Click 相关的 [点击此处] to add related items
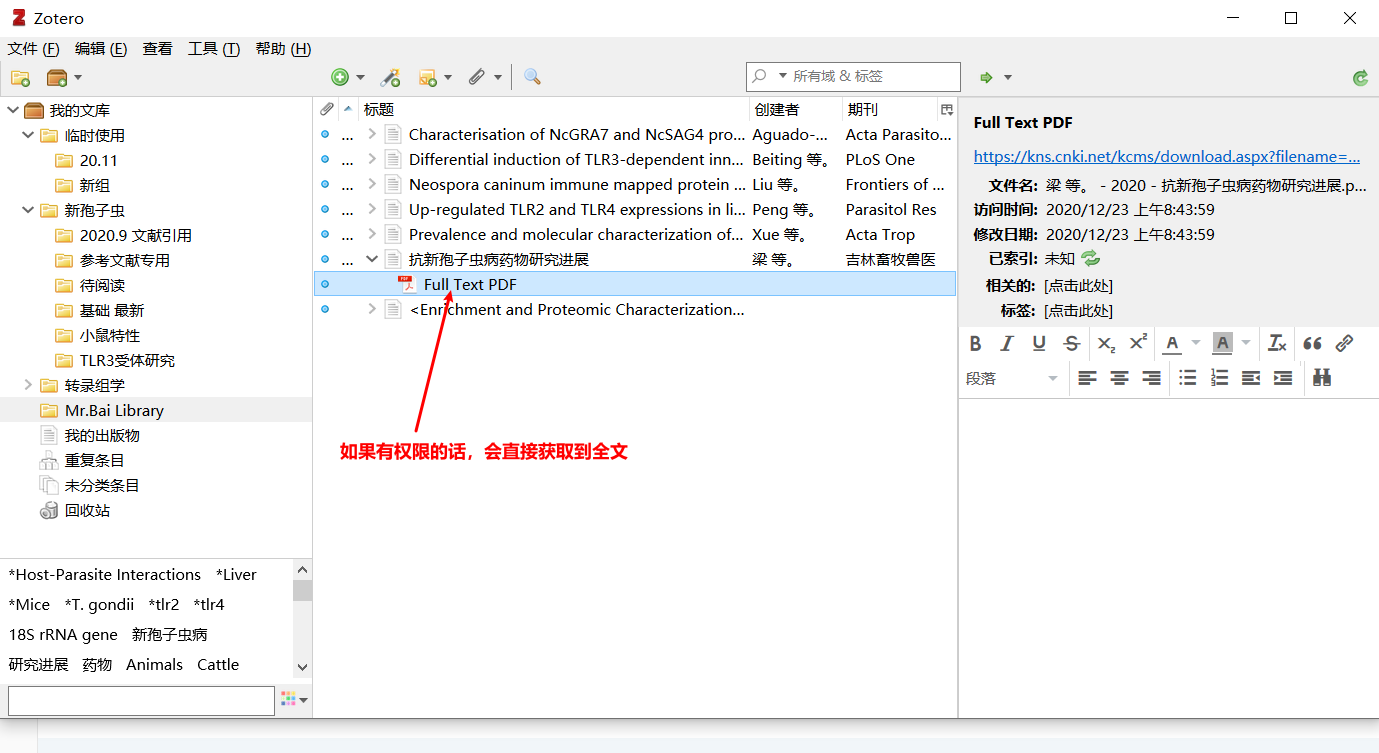Image resolution: width=1379 pixels, height=753 pixels. 1078,286
